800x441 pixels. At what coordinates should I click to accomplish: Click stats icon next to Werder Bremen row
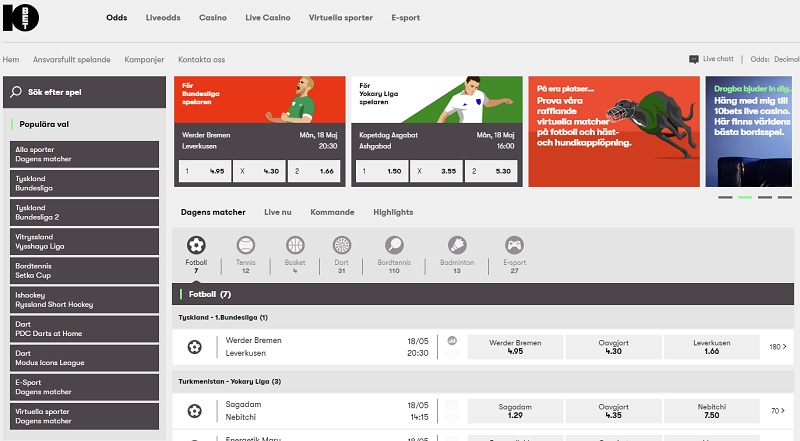[452, 340]
